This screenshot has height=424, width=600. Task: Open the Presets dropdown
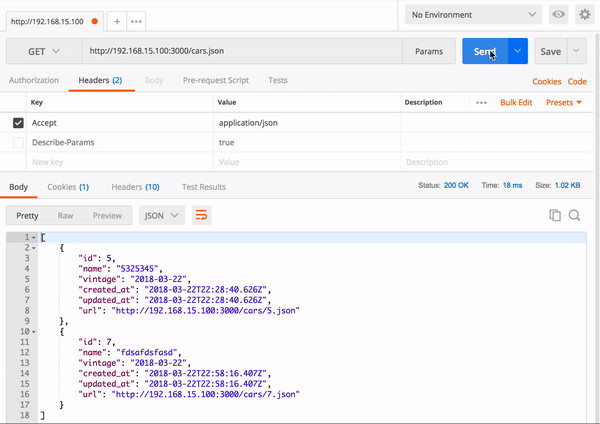(x=564, y=103)
